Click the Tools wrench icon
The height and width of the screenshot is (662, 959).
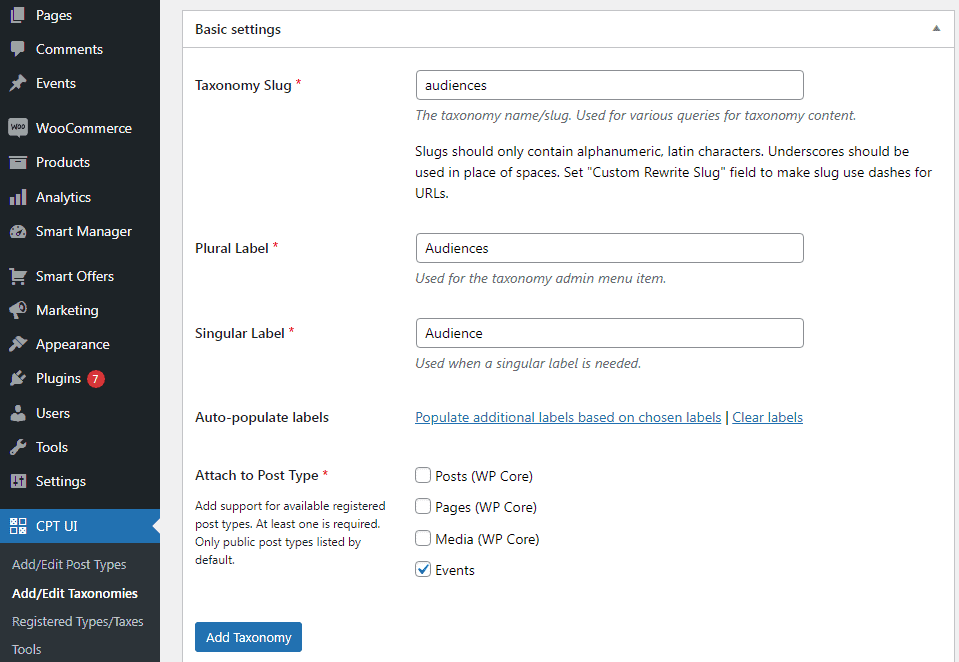click(x=17, y=447)
